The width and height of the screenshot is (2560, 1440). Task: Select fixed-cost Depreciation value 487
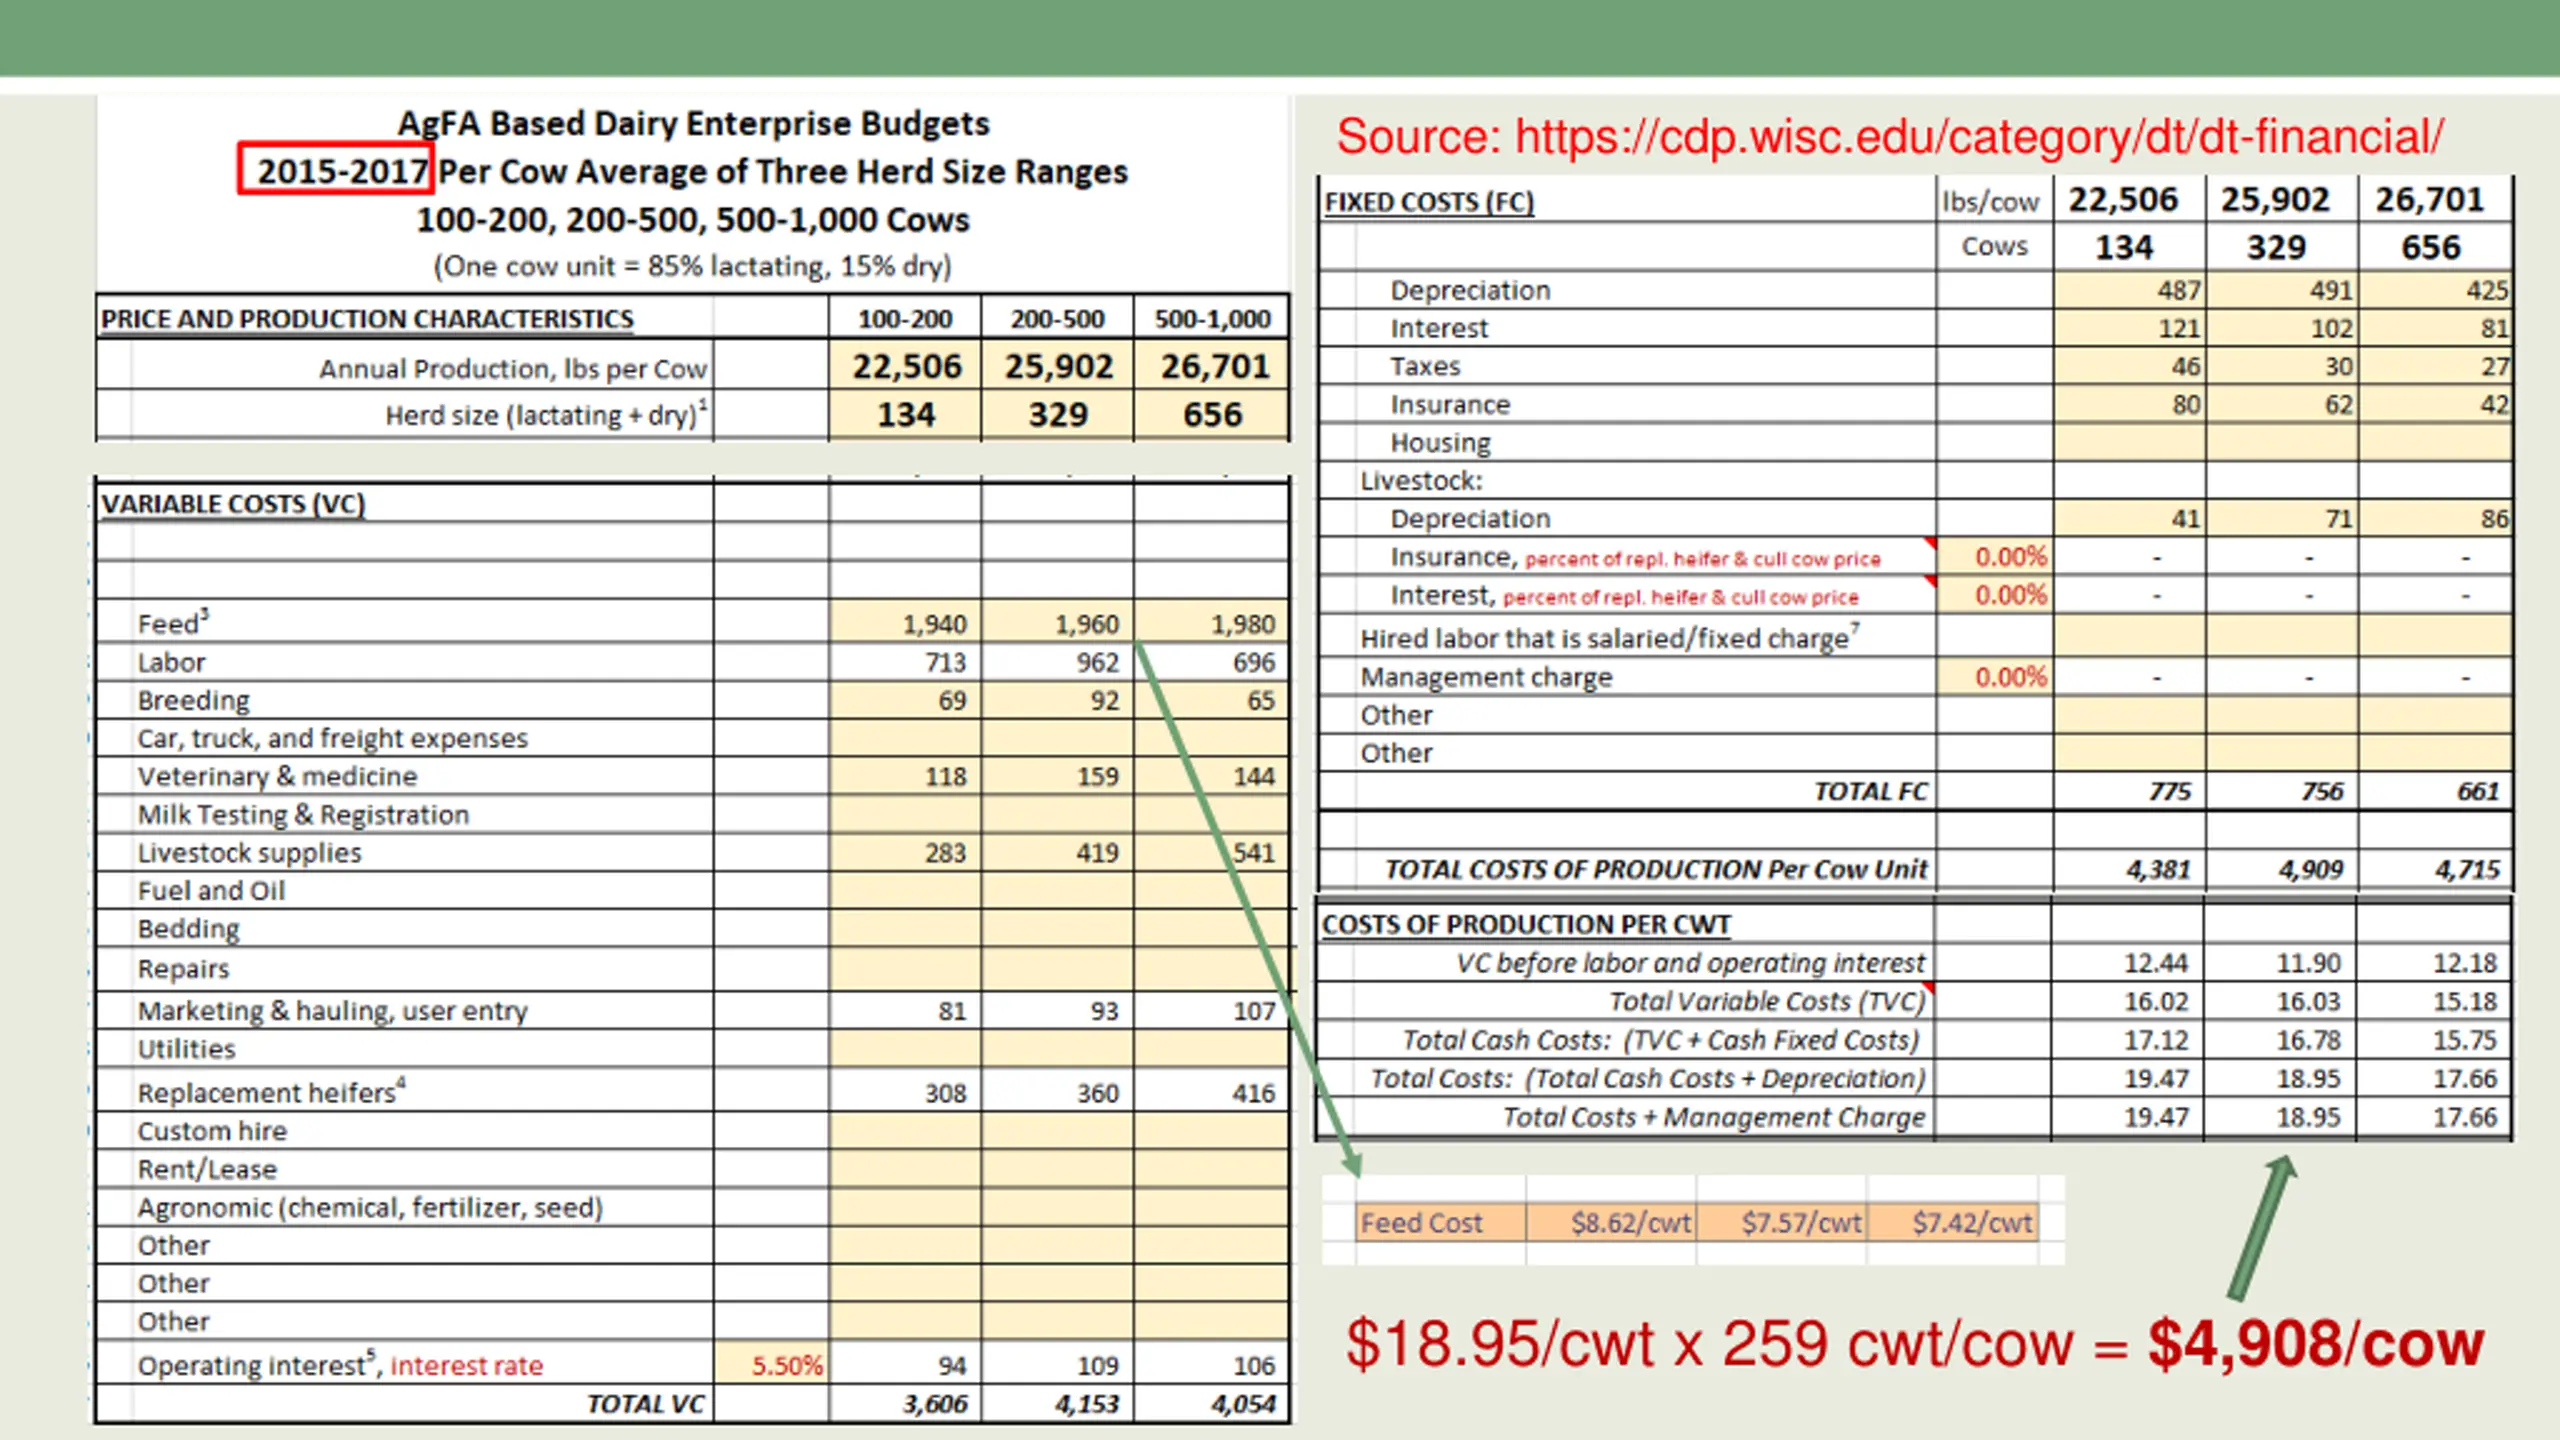pyautogui.click(x=2178, y=290)
